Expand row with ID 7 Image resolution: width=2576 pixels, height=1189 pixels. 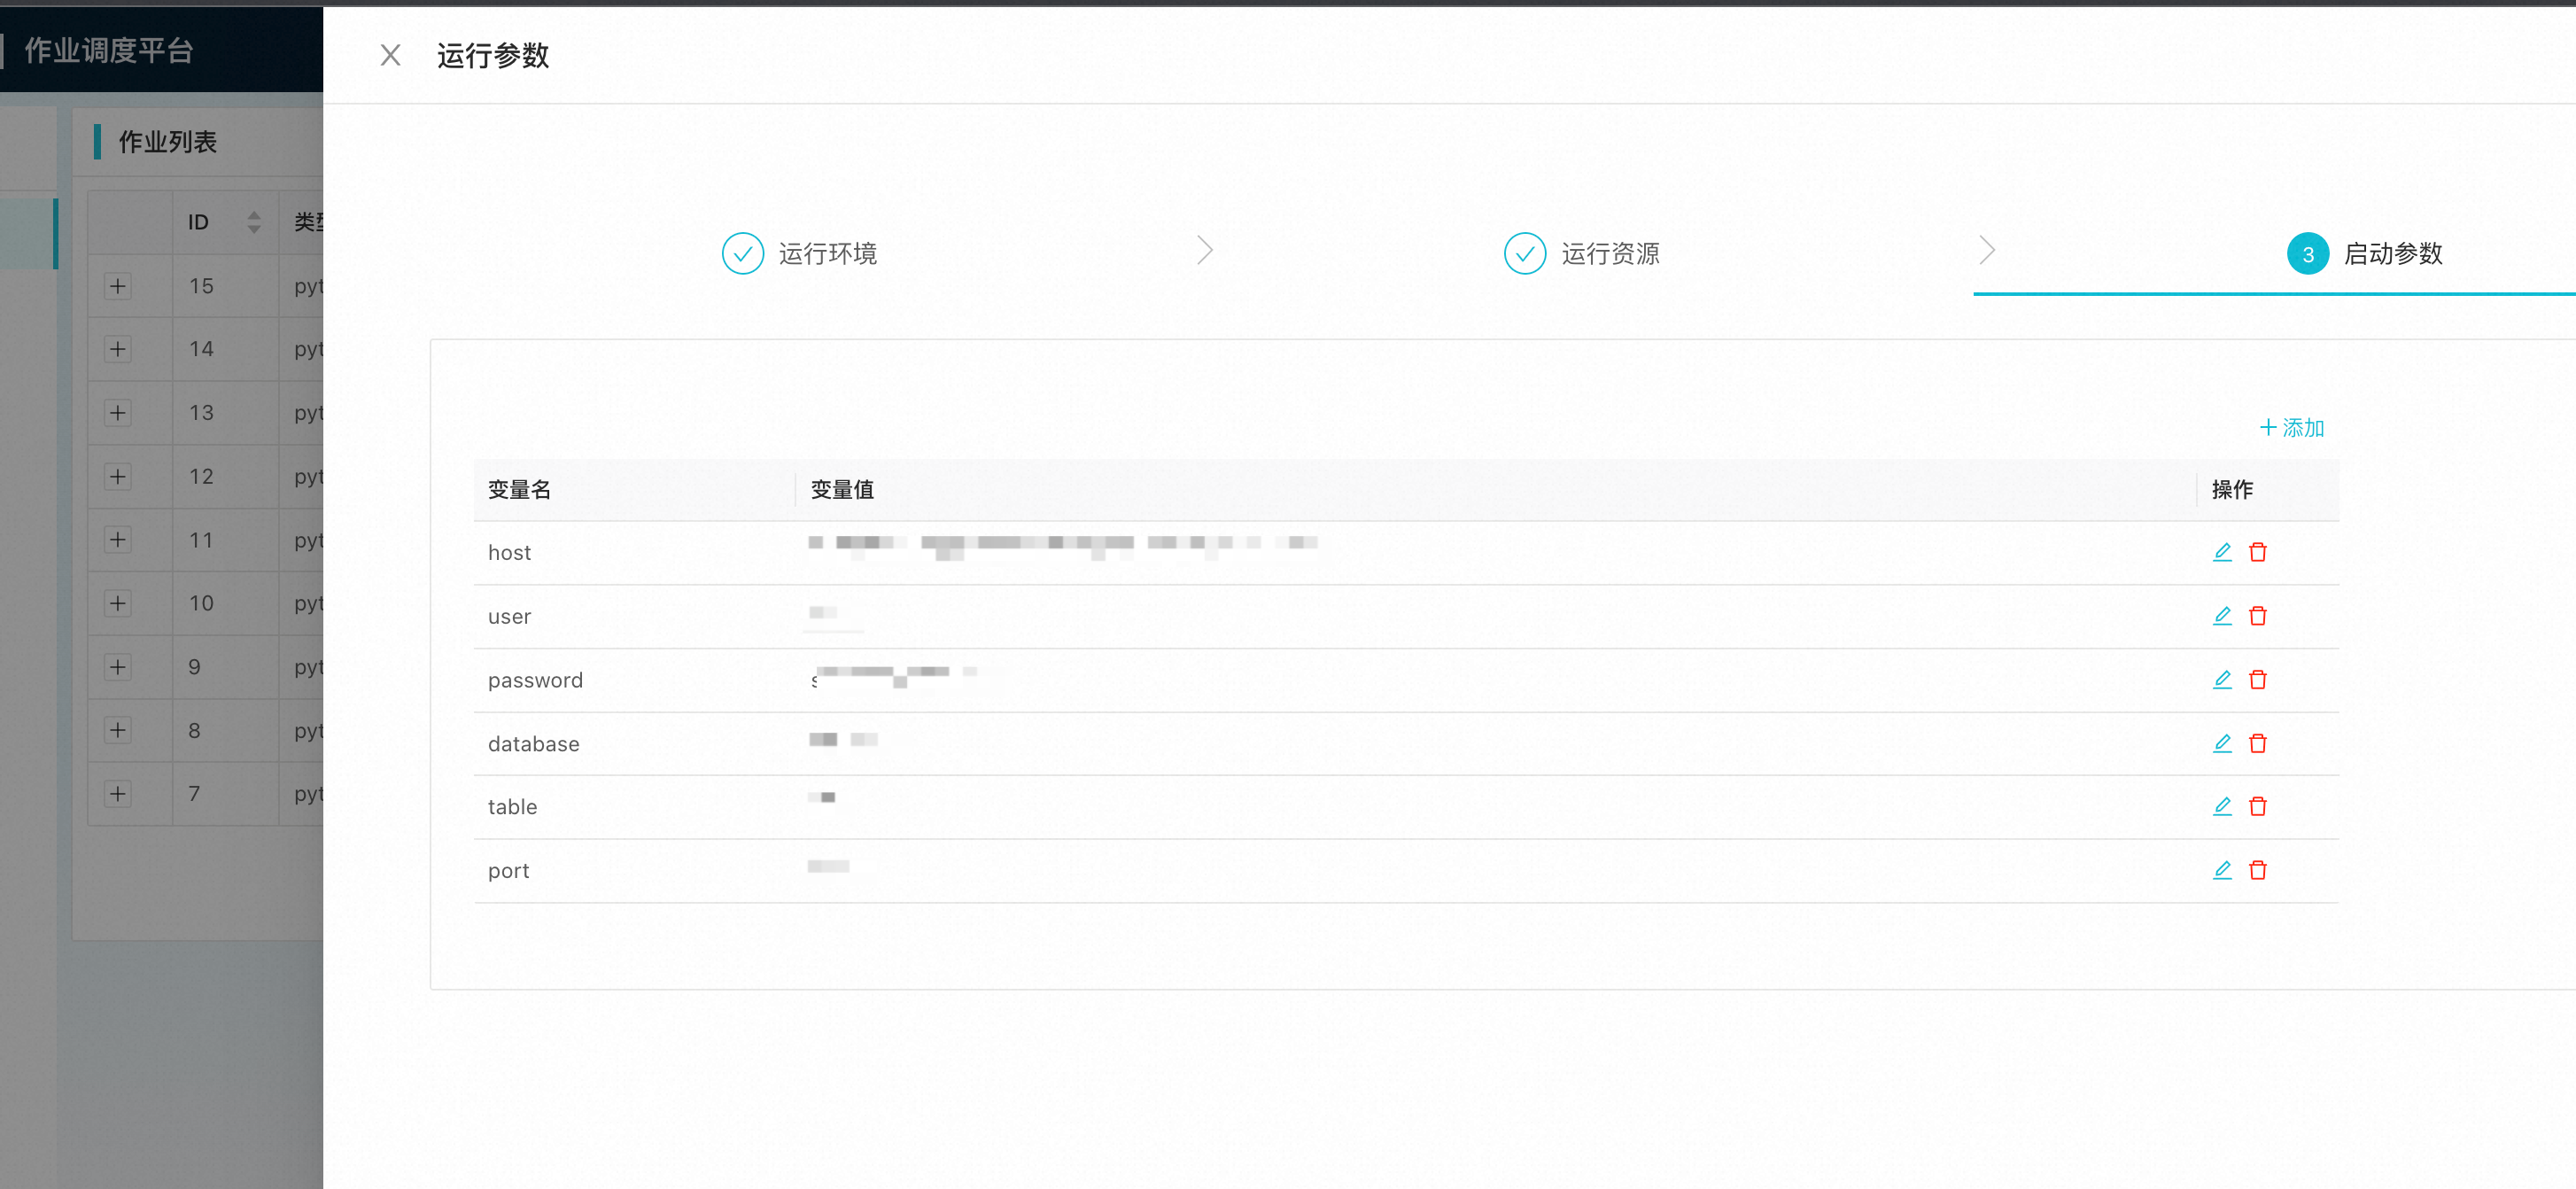pyautogui.click(x=118, y=794)
